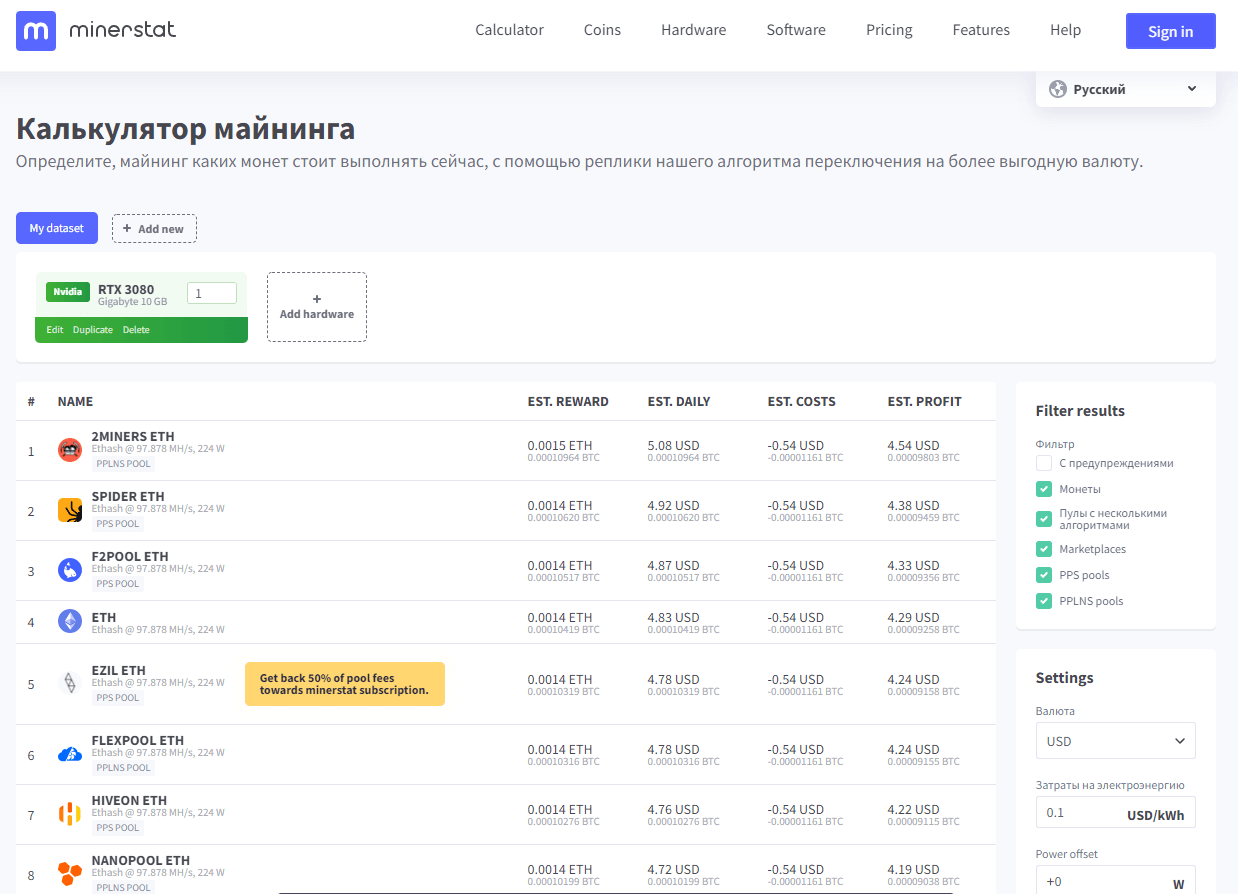Open the USD currency dropdown

coord(1116,741)
